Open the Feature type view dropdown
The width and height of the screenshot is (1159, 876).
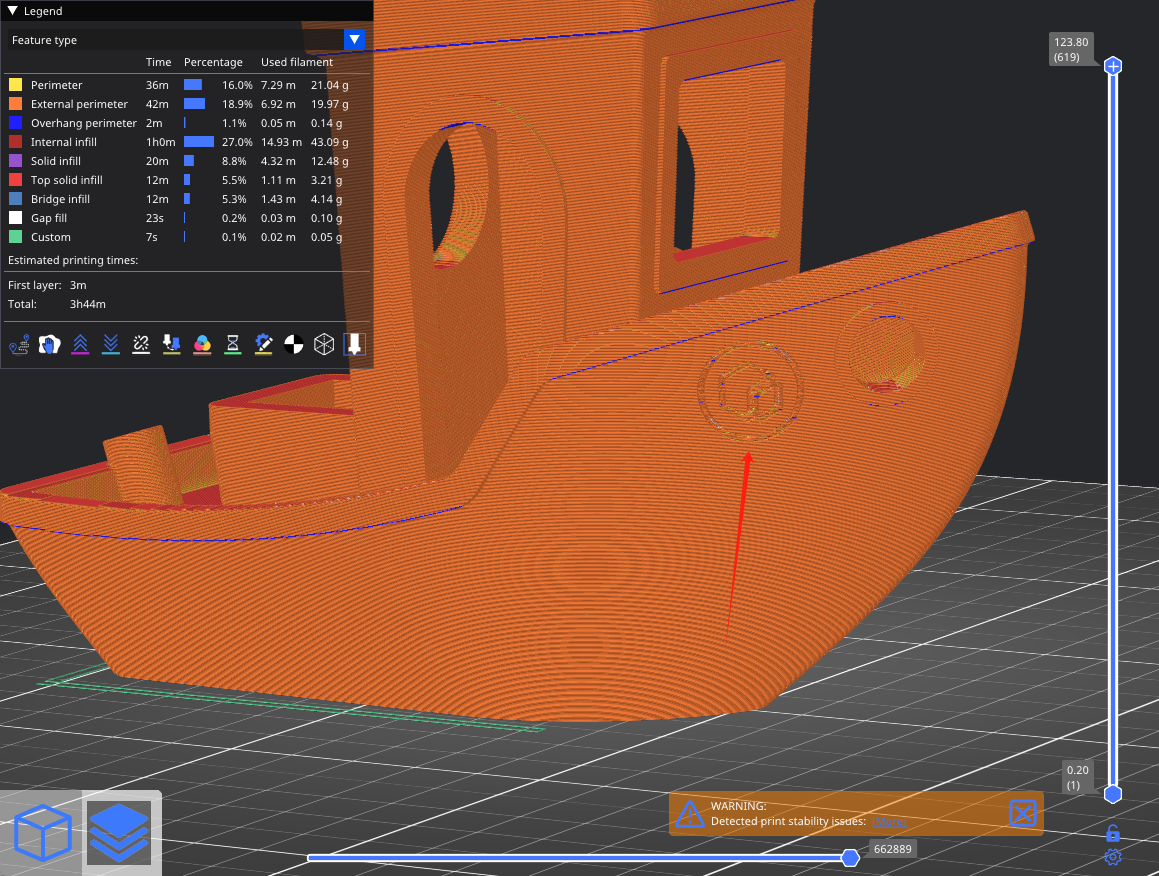click(354, 39)
